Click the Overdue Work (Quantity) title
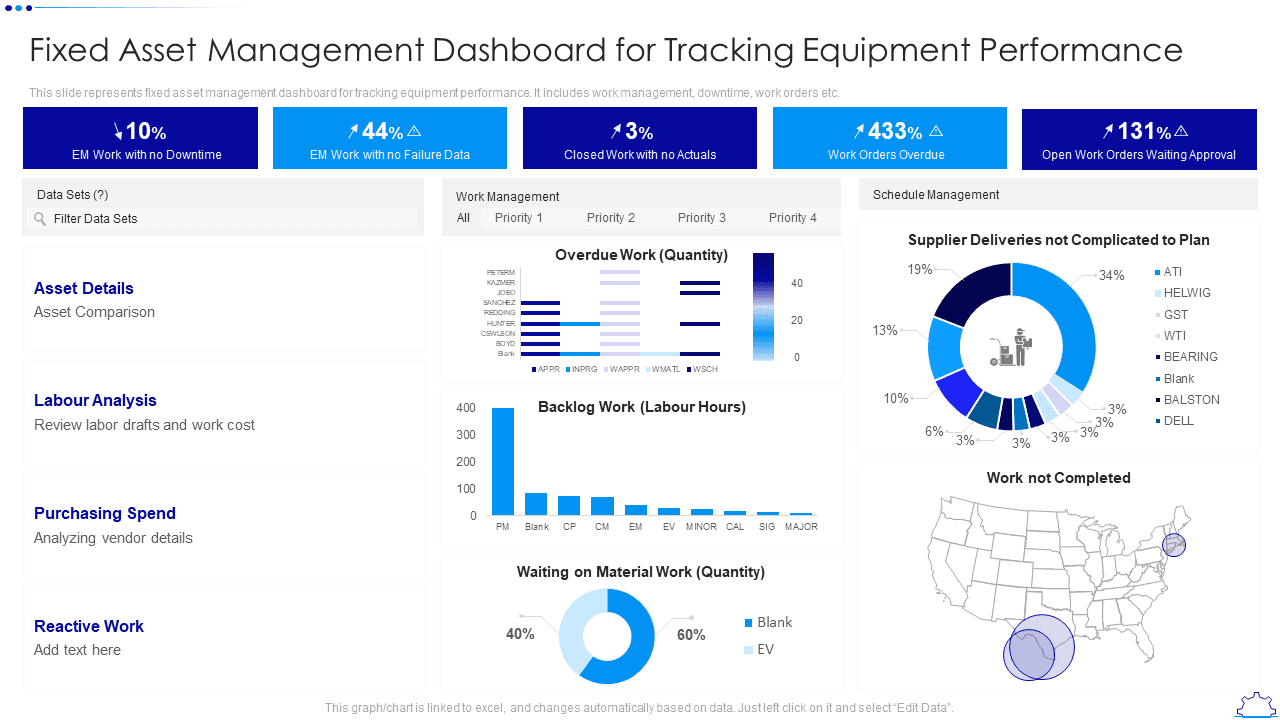The width and height of the screenshot is (1280, 720). click(x=642, y=255)
